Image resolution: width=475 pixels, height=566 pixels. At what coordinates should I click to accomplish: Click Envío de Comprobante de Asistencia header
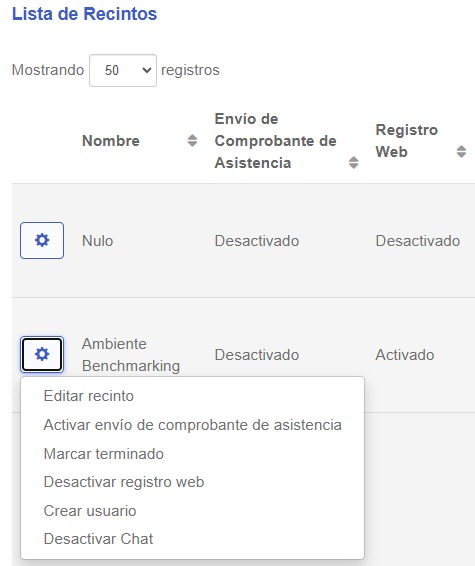275,141
